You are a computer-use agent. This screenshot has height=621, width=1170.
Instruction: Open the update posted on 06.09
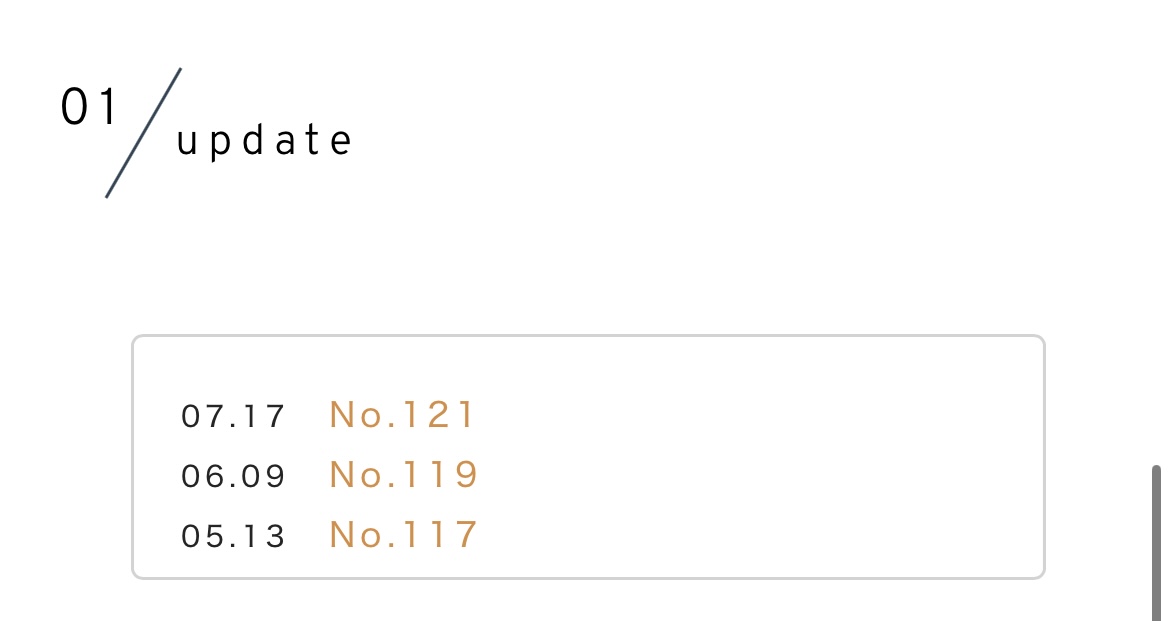pos(404,475)
